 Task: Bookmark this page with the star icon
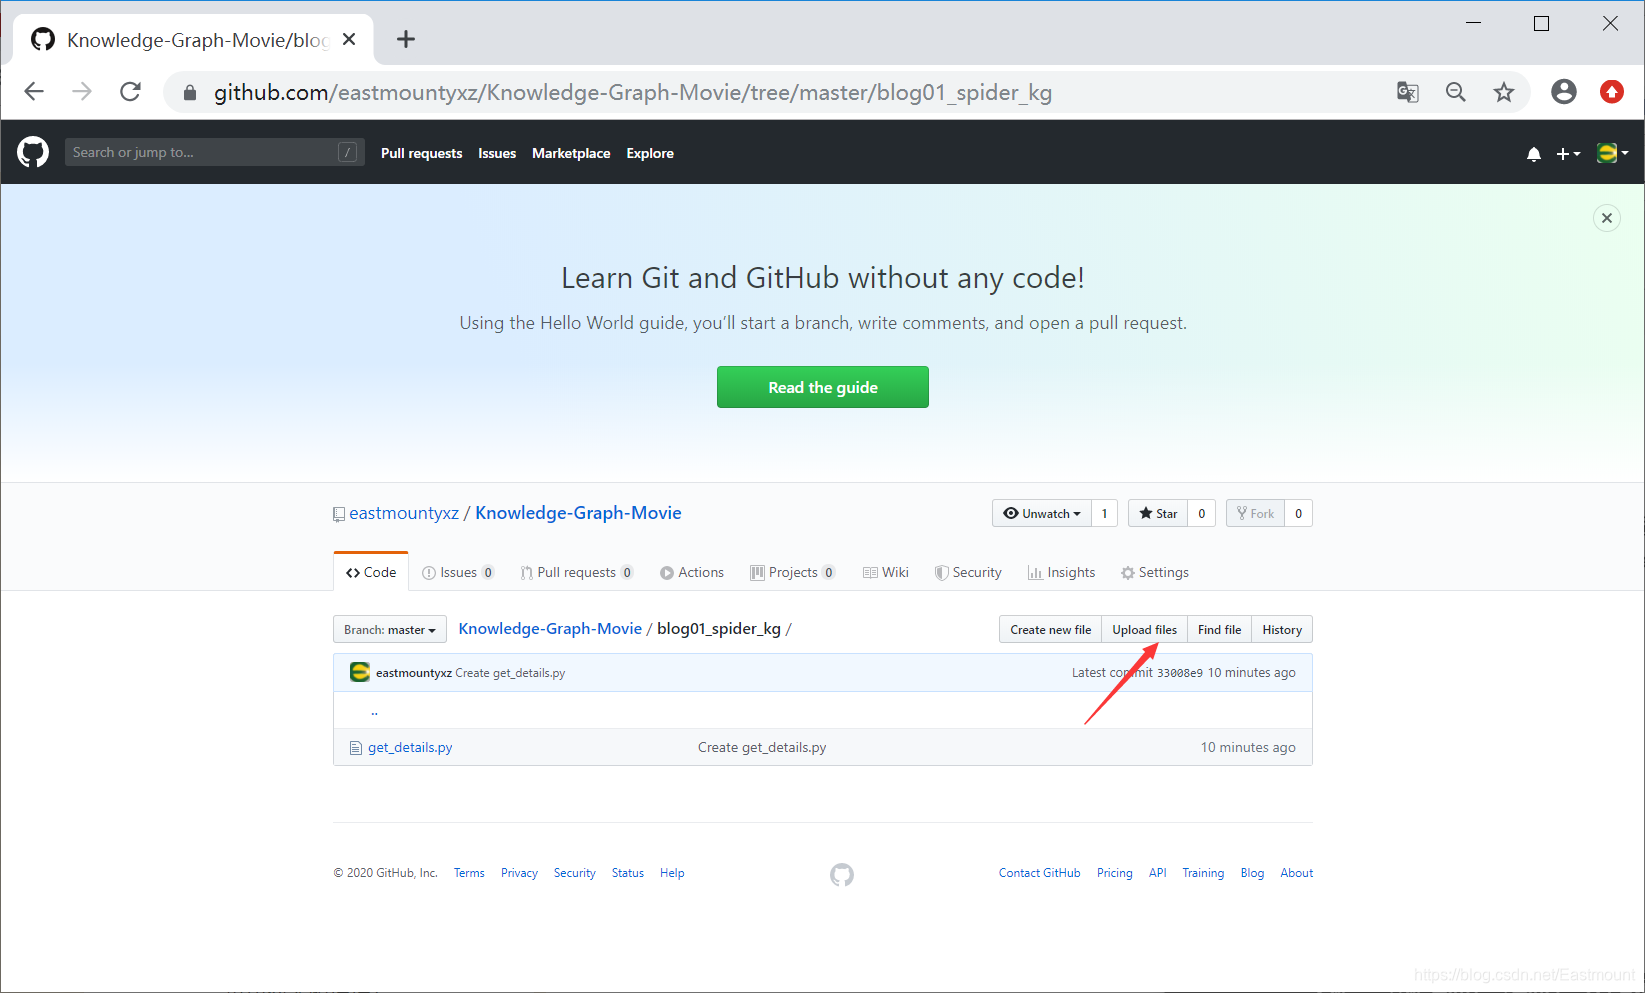(x=1504, y=92)
